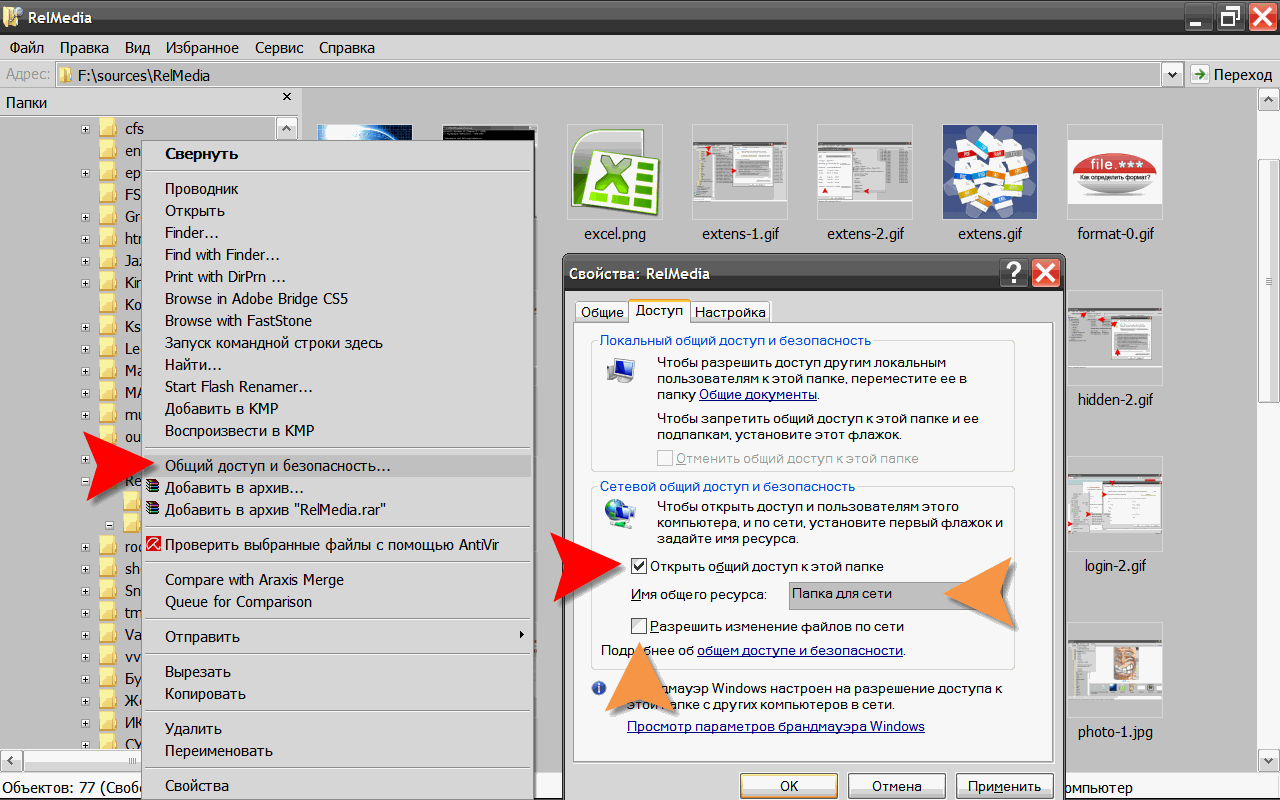Select the extens.gif thumbnail icon
The image size is (1280, 800).
(989, 171)
